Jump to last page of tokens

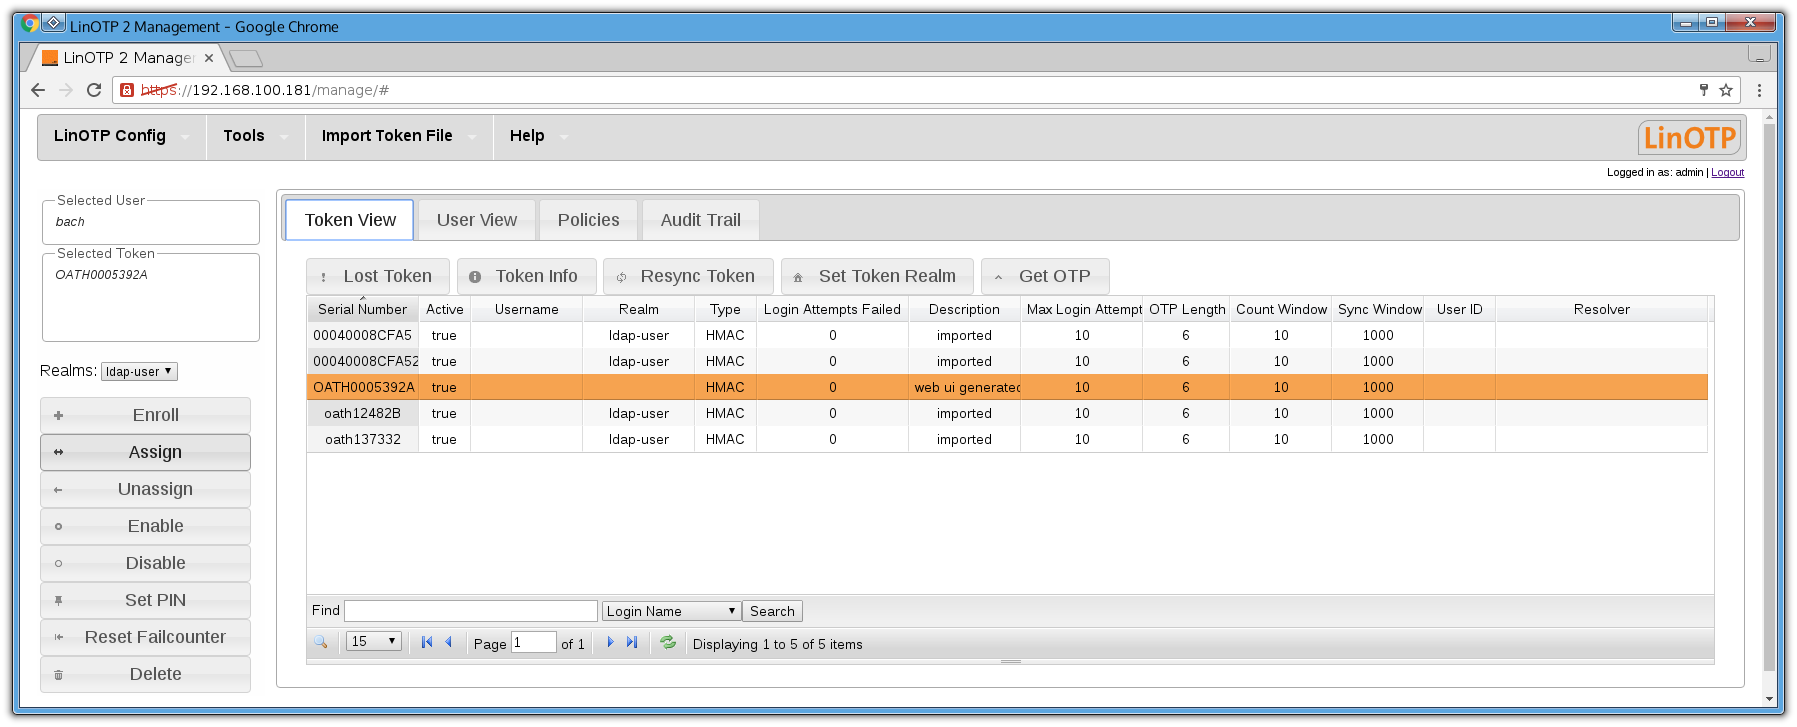coord(632,642)
